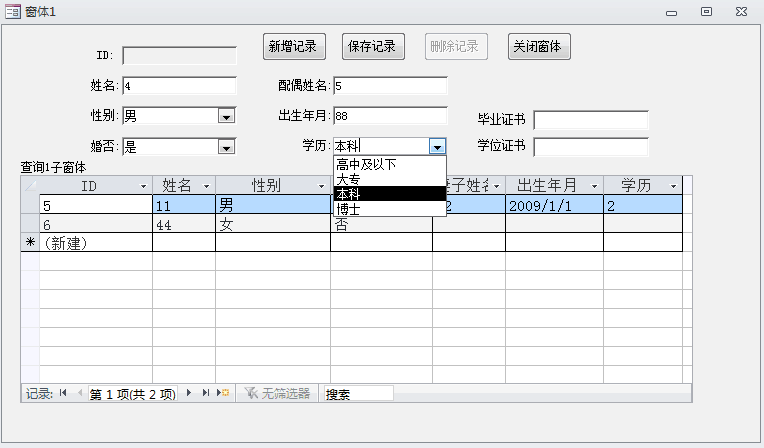
Task: Select row with ID 5 via row selector
Action: (x=30, y=204)
